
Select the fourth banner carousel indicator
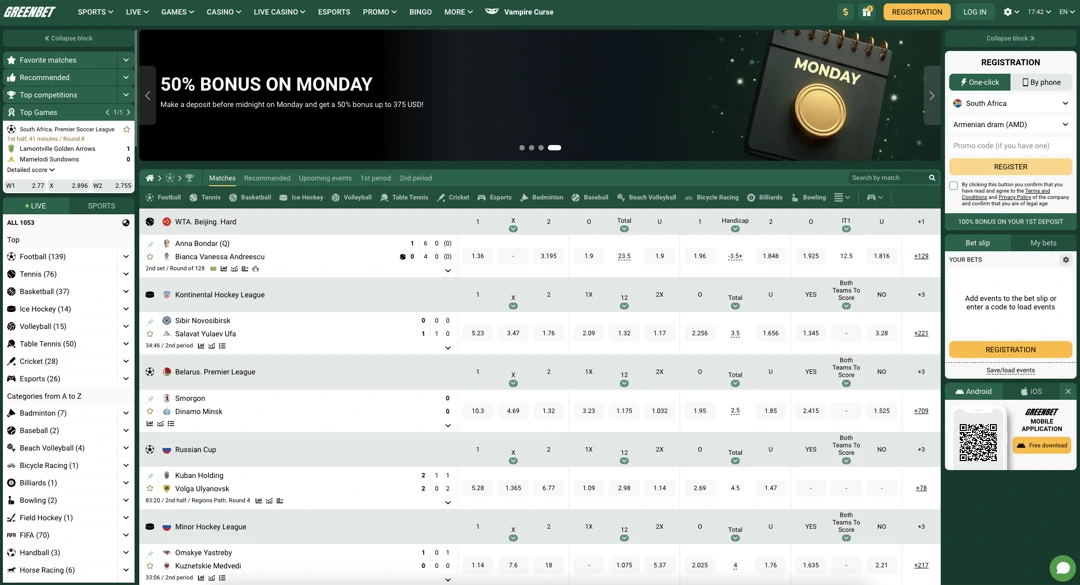pos(554,148)
